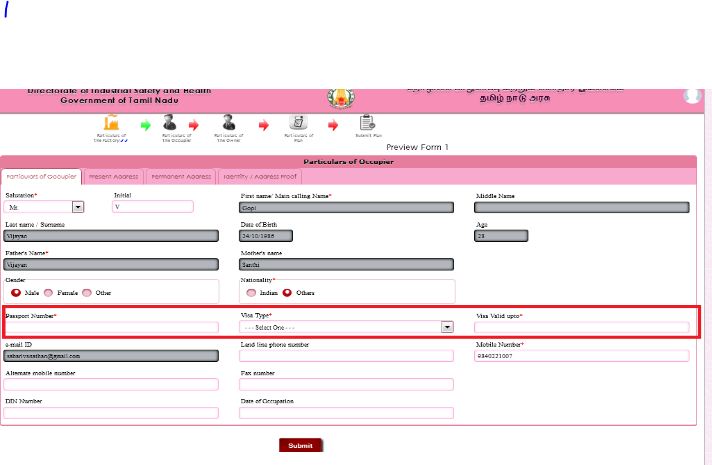The height and width of the screenshot is (465, 712).
Task: Switch to the Particulars of Occupier tab
Action: coord(41,177)
